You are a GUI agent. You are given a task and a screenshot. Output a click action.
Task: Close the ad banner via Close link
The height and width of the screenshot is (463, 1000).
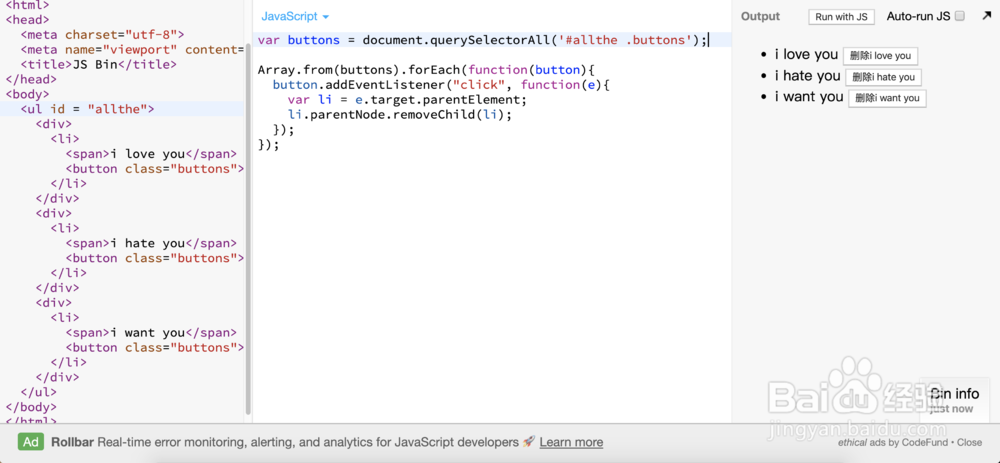click(x=969, y=442)
